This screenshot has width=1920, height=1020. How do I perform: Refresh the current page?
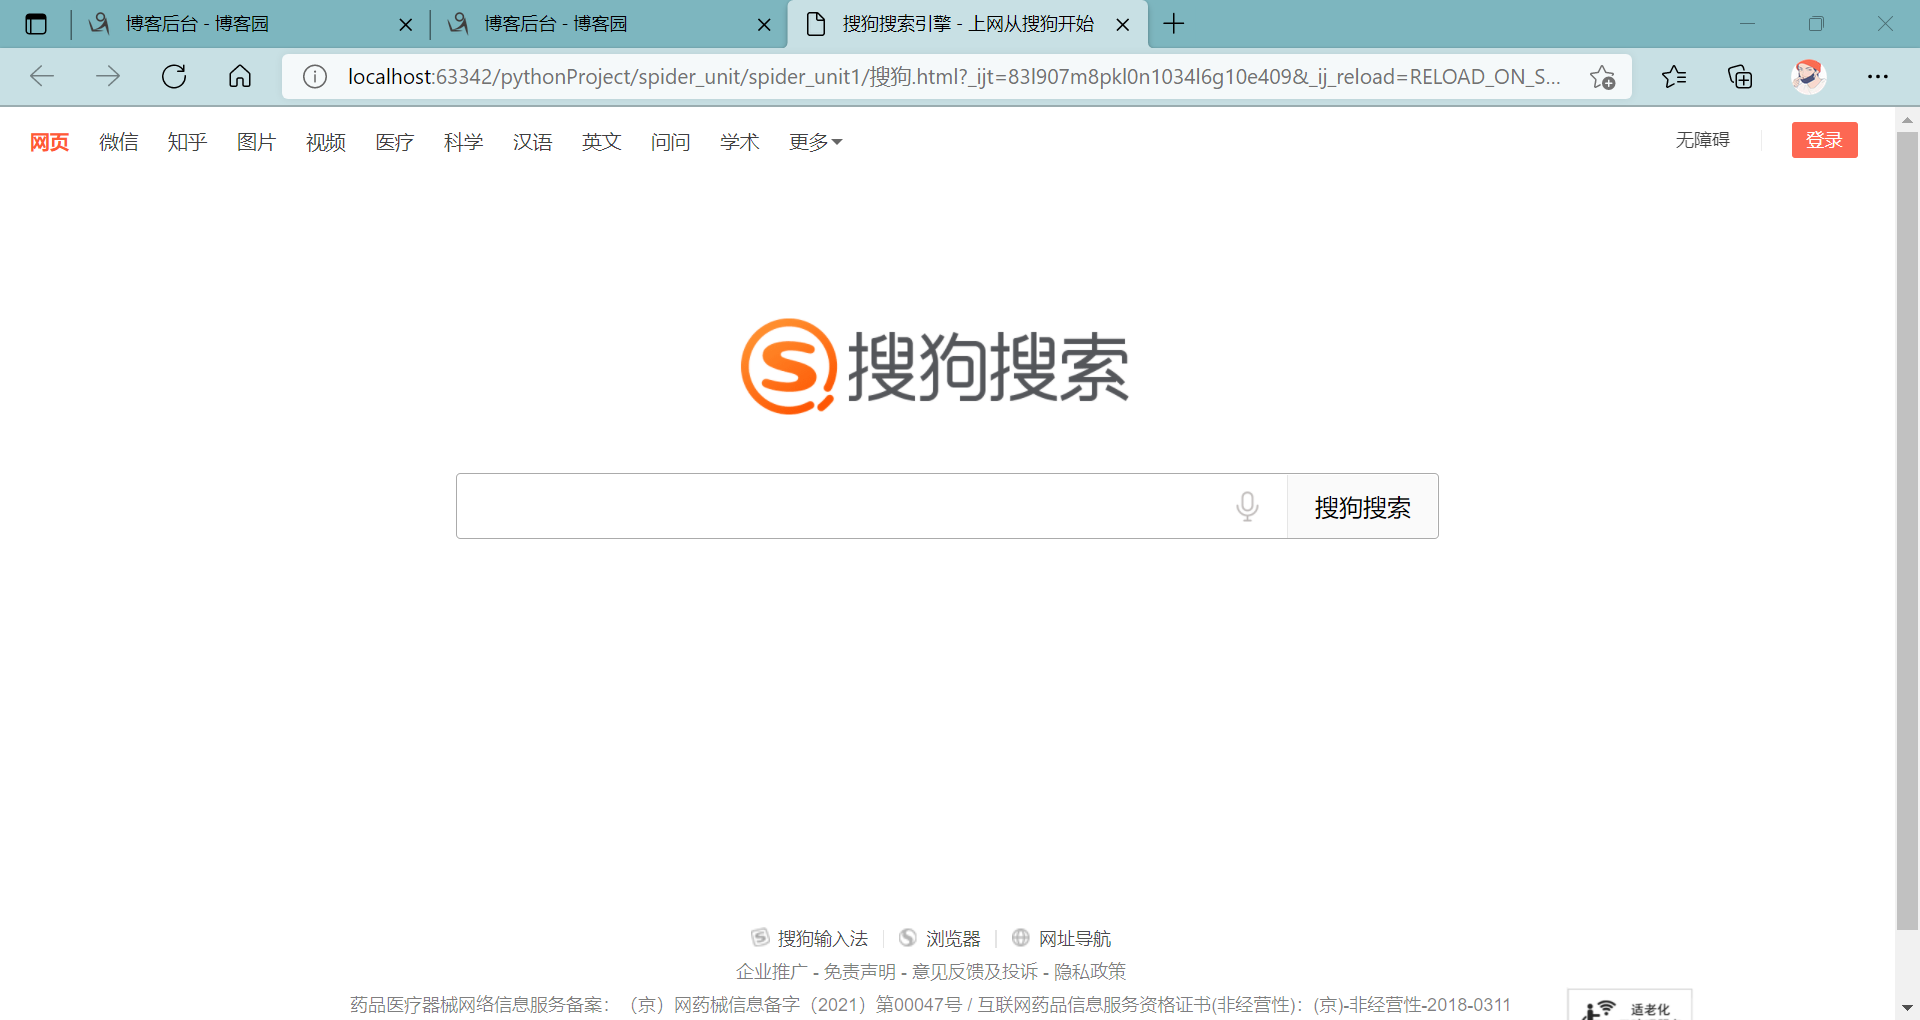[174, 76]
